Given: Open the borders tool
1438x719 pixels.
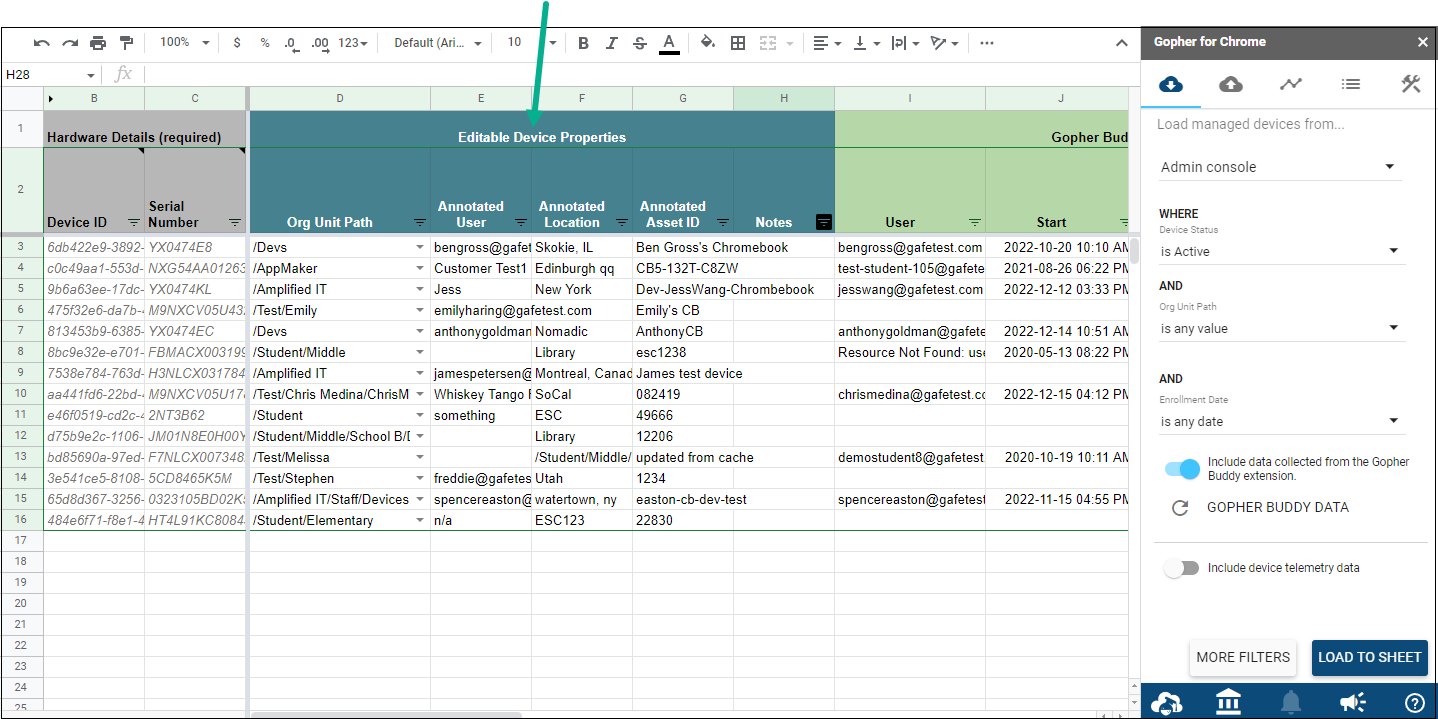Looking at the screenshot, I should [738, 43].
